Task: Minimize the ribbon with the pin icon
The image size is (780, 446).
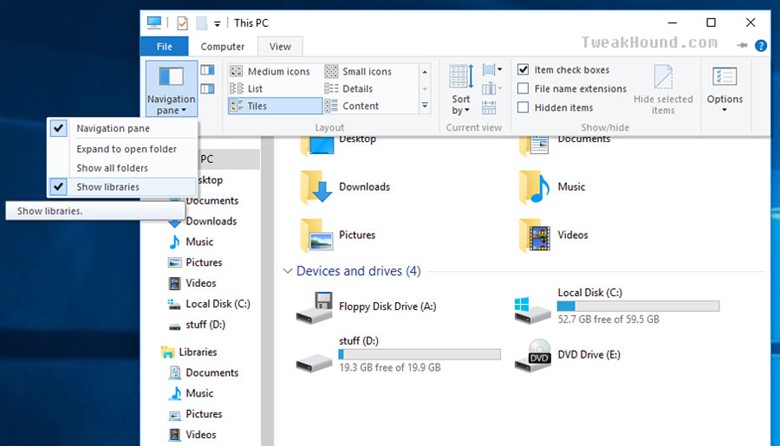Action: pyautogui.click(x=742, y=45)
